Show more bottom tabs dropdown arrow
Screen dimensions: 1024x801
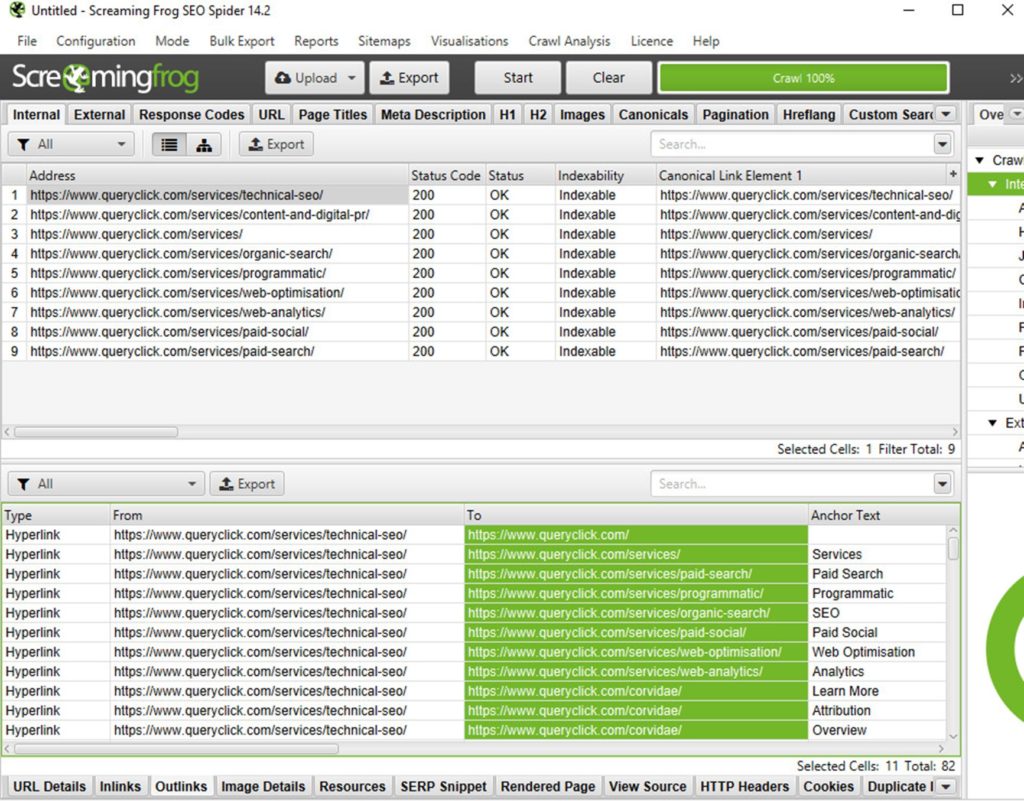click(x=946, y=787)
